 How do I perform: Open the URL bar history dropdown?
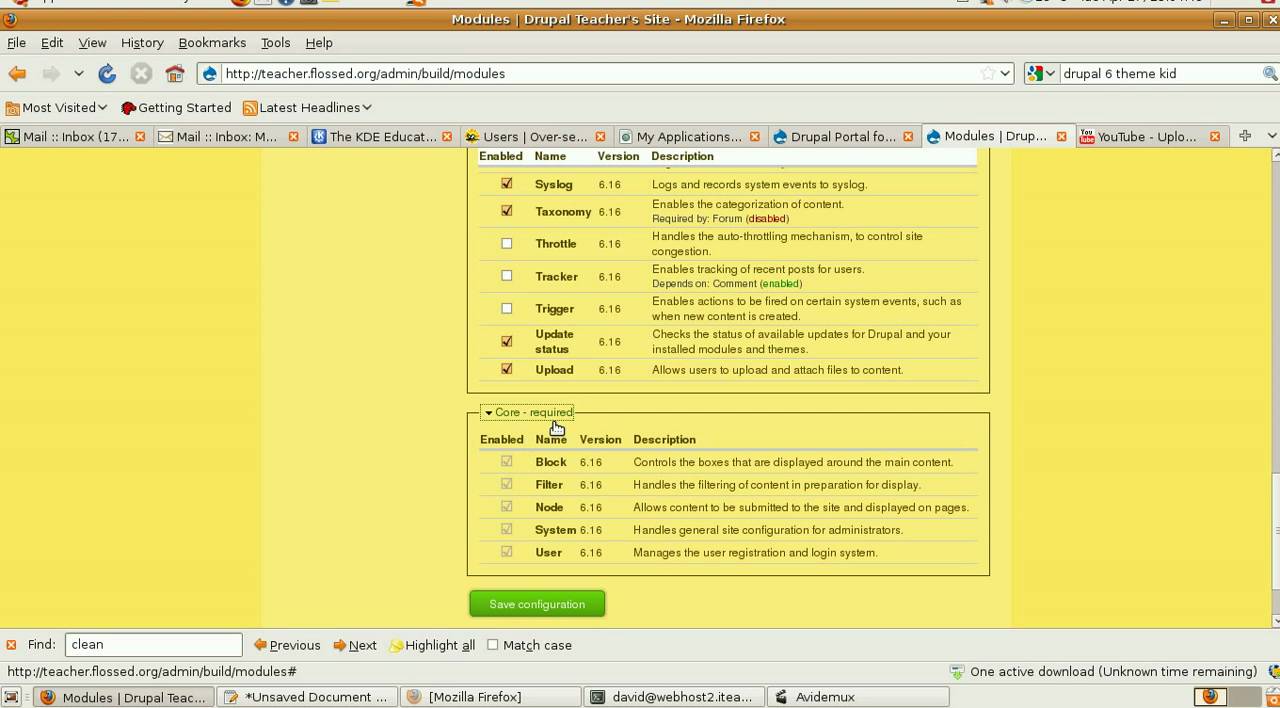[x=1005, y=73]
